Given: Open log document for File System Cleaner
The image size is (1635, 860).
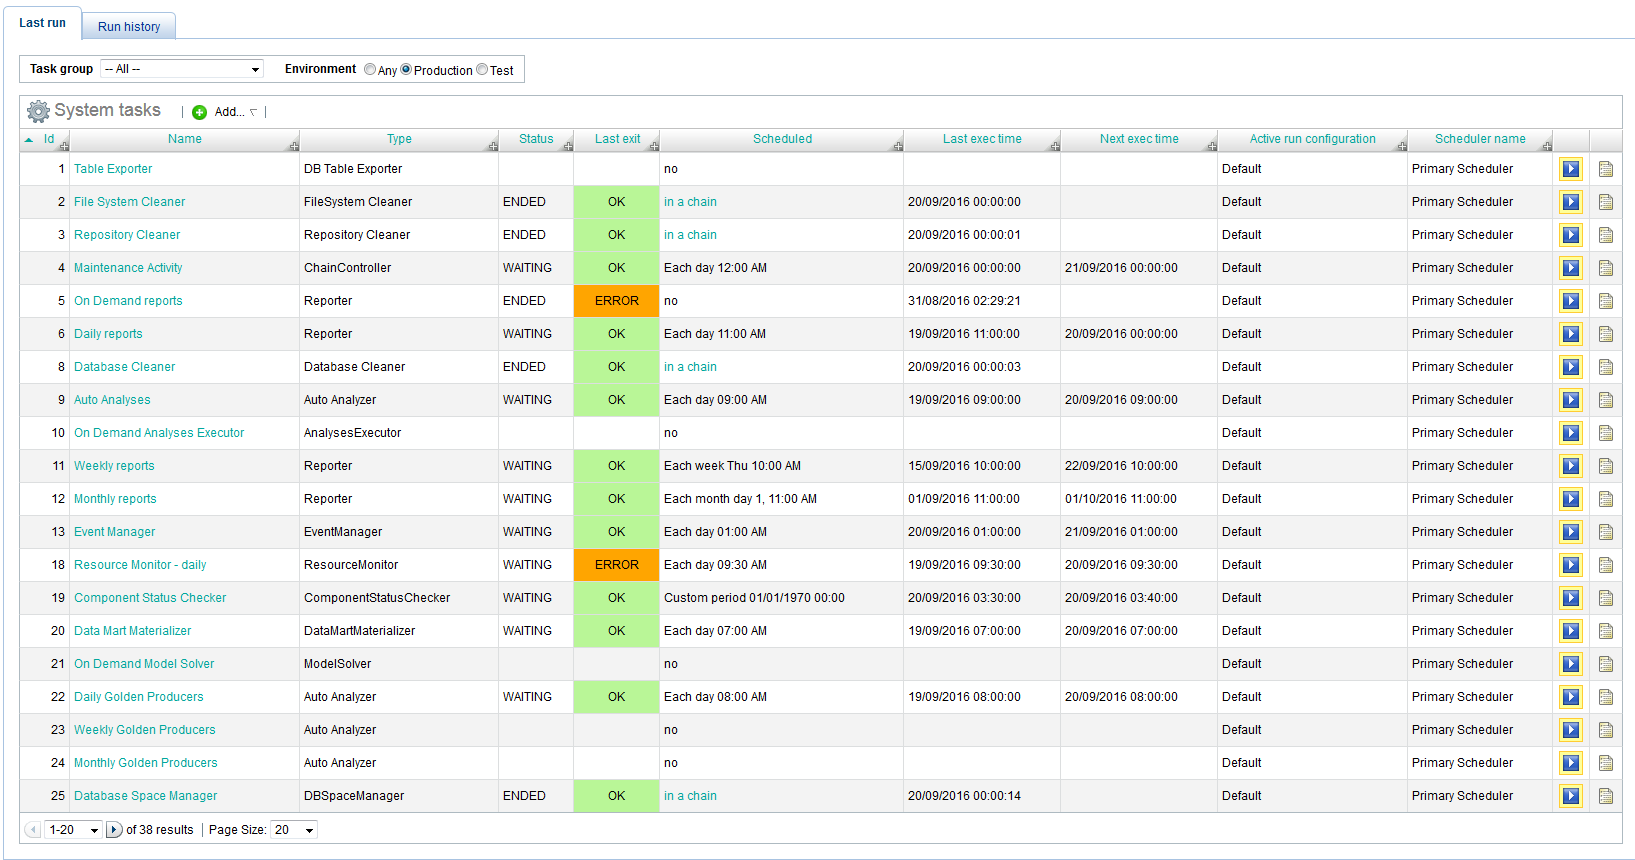Looking at the screenshot, I should tap(1605, 202).
